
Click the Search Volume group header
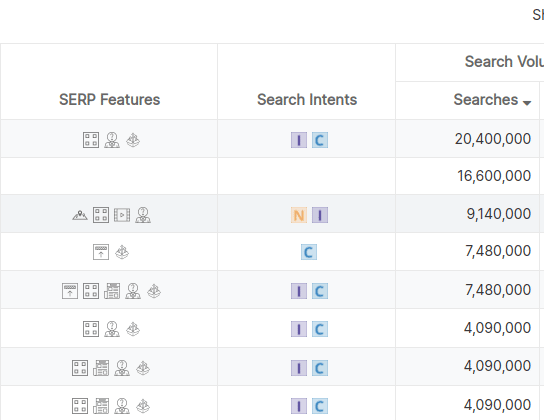504,62
